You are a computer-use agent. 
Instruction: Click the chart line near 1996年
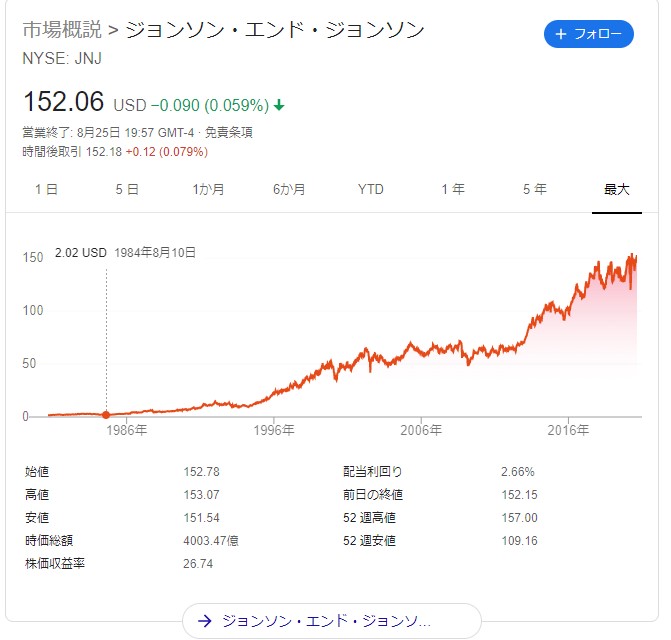274,392
